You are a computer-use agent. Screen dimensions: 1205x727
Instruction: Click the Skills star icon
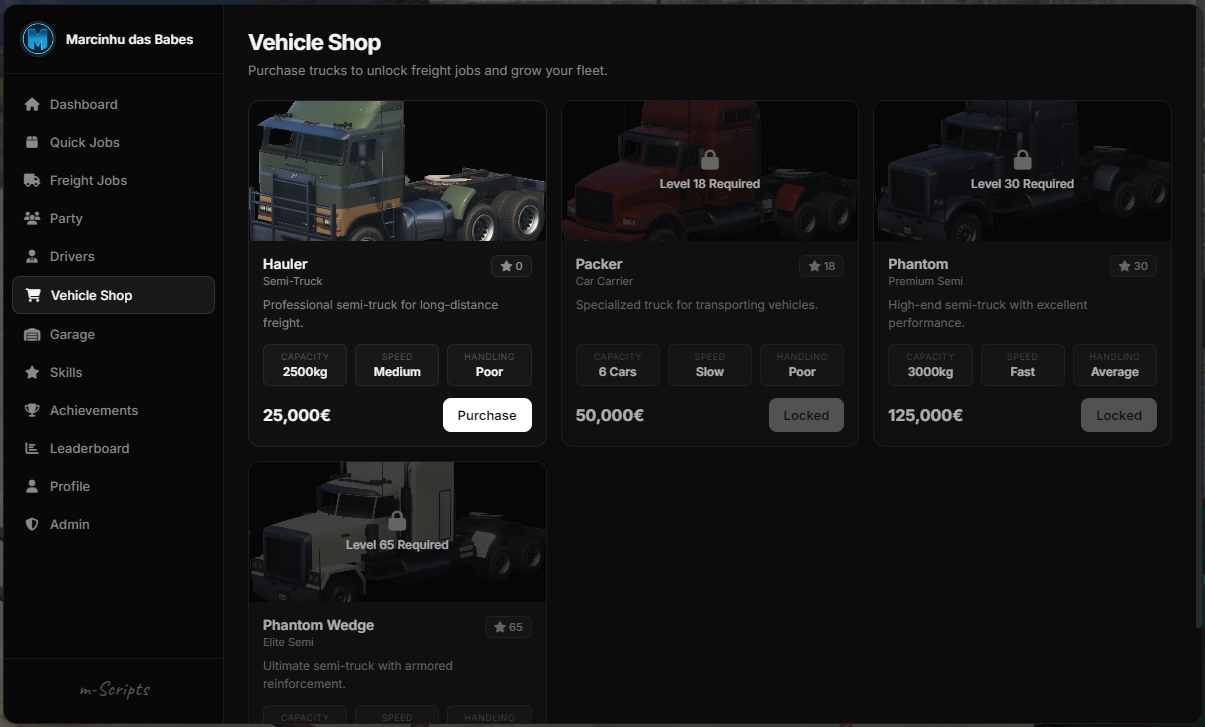pos(32,373)
